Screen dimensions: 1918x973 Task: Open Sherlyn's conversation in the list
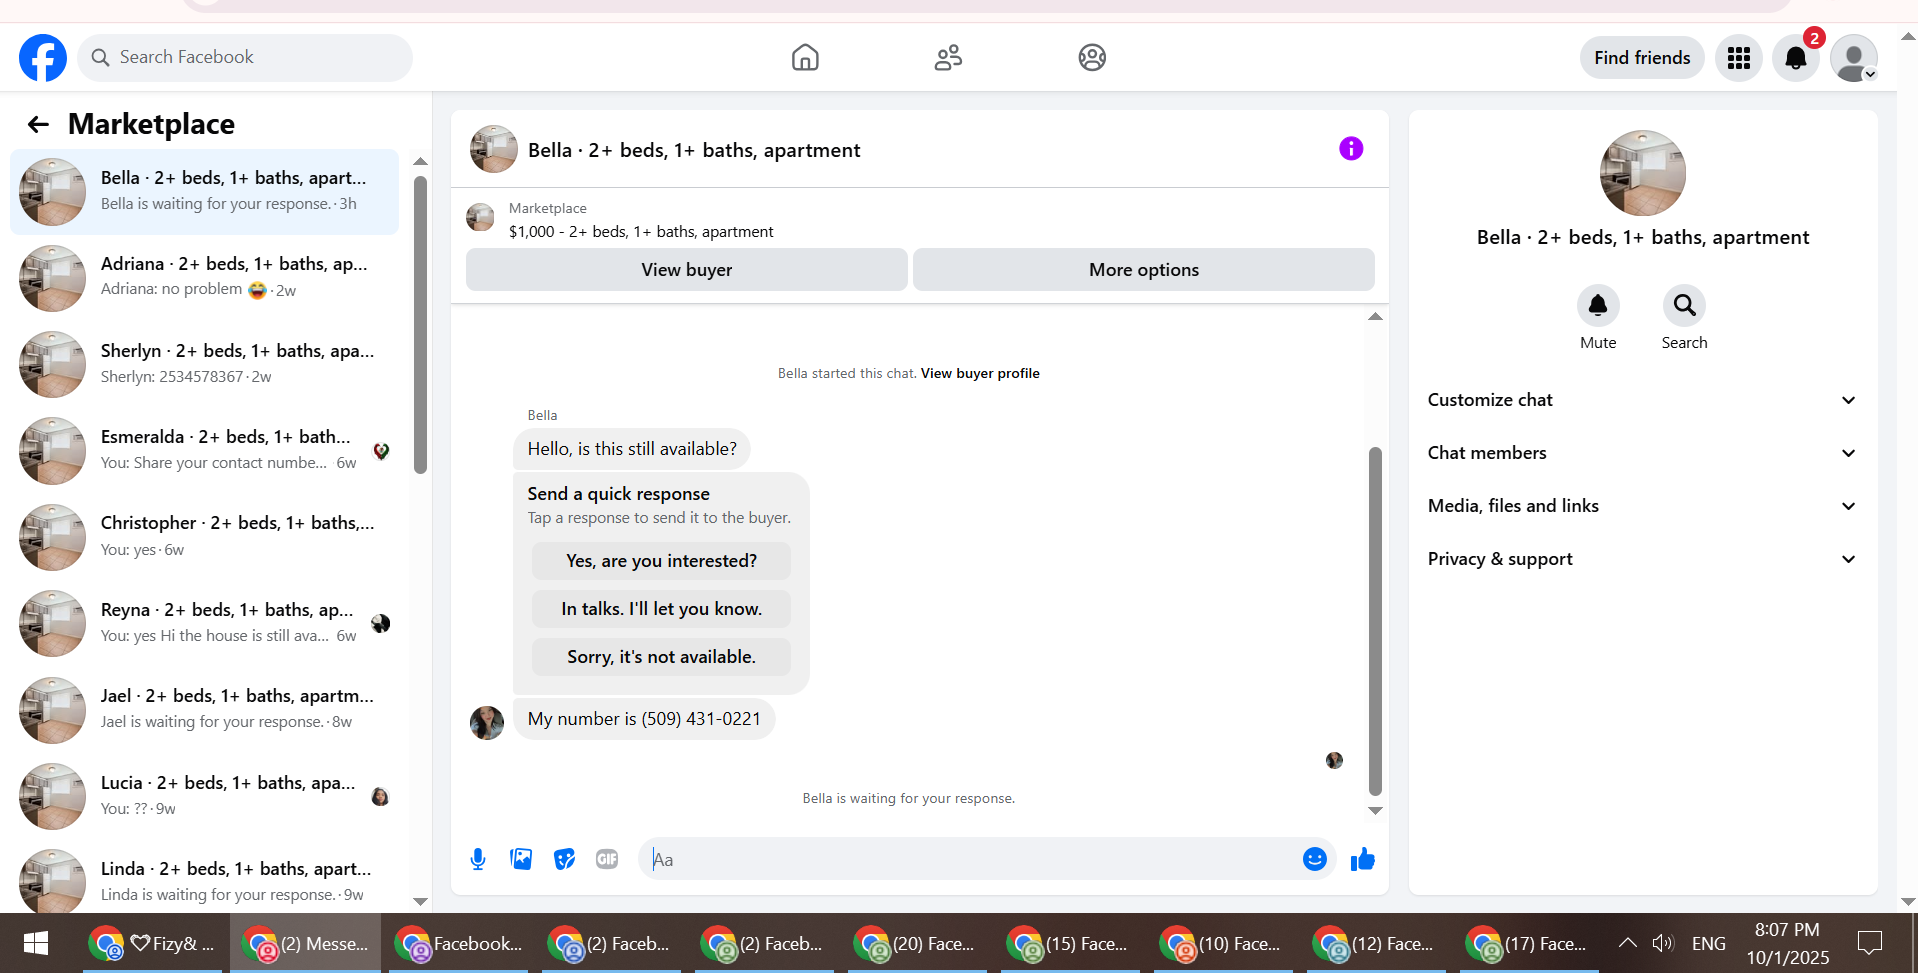tap(204, 365)
